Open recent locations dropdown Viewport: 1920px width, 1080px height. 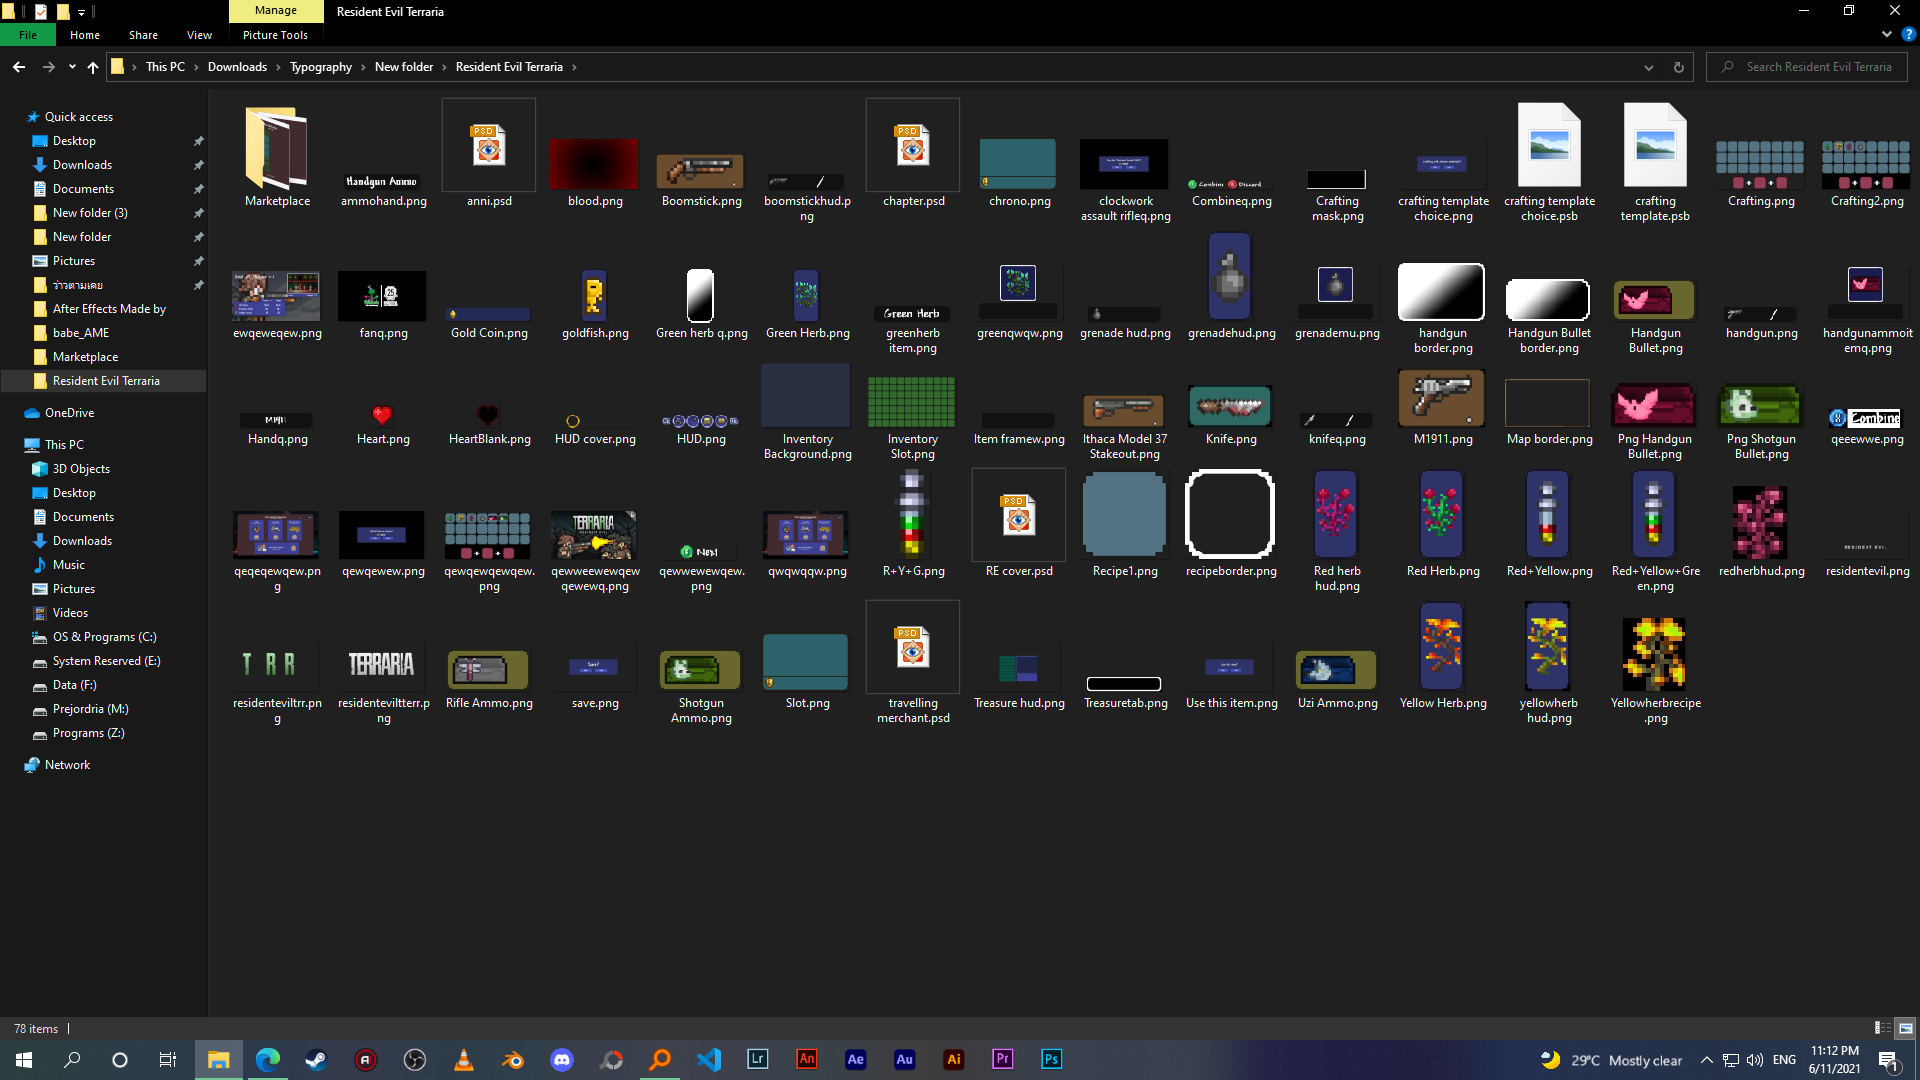tap(72, 67)
